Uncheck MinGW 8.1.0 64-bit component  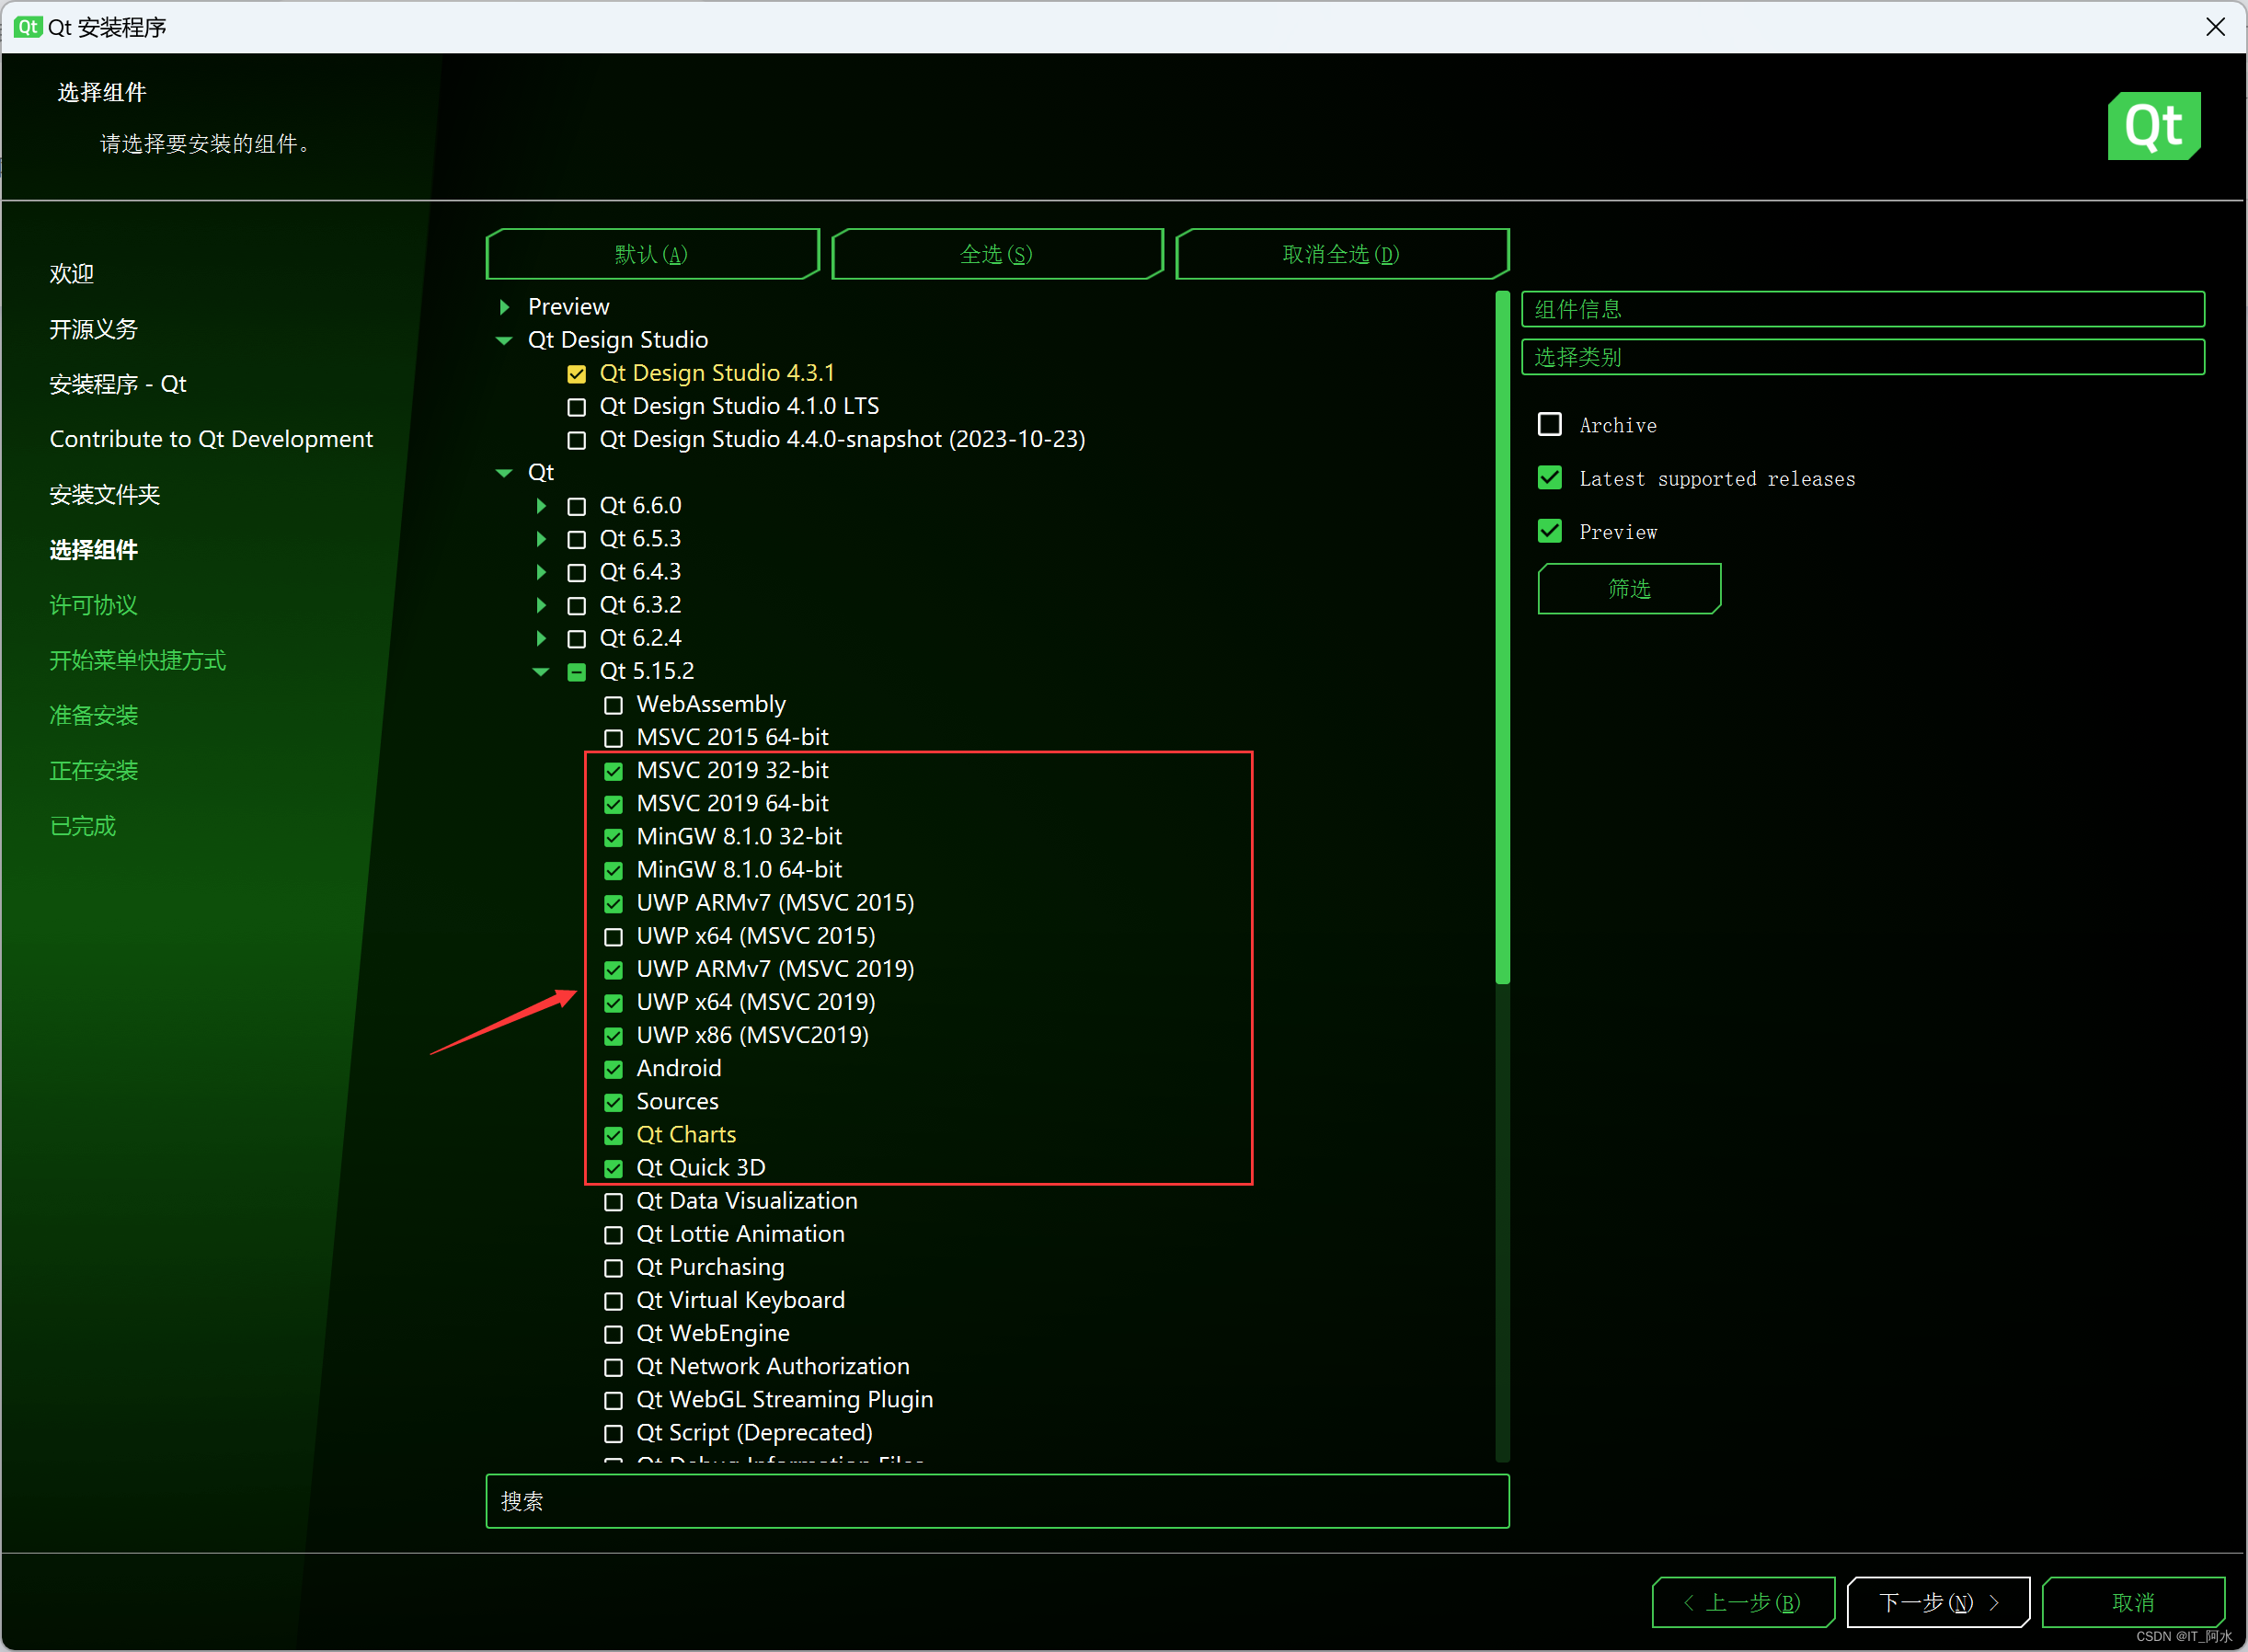pyautogui.click(x=613, y=870)
